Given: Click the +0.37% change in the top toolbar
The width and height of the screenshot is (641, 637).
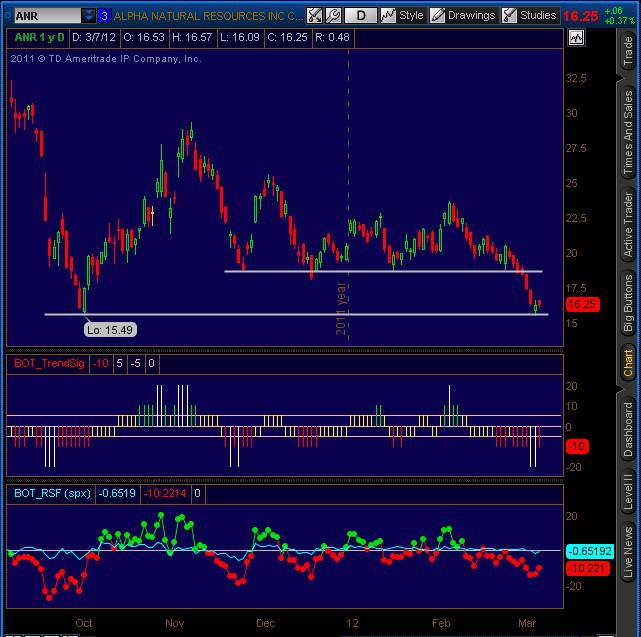Looking at the screenshot, I should pos(619,20).
